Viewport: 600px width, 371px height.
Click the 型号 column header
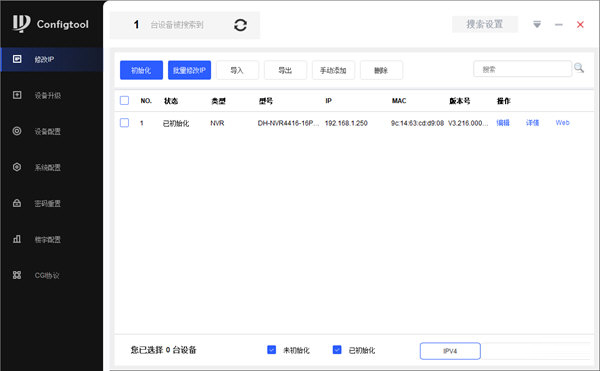(266, 101)
